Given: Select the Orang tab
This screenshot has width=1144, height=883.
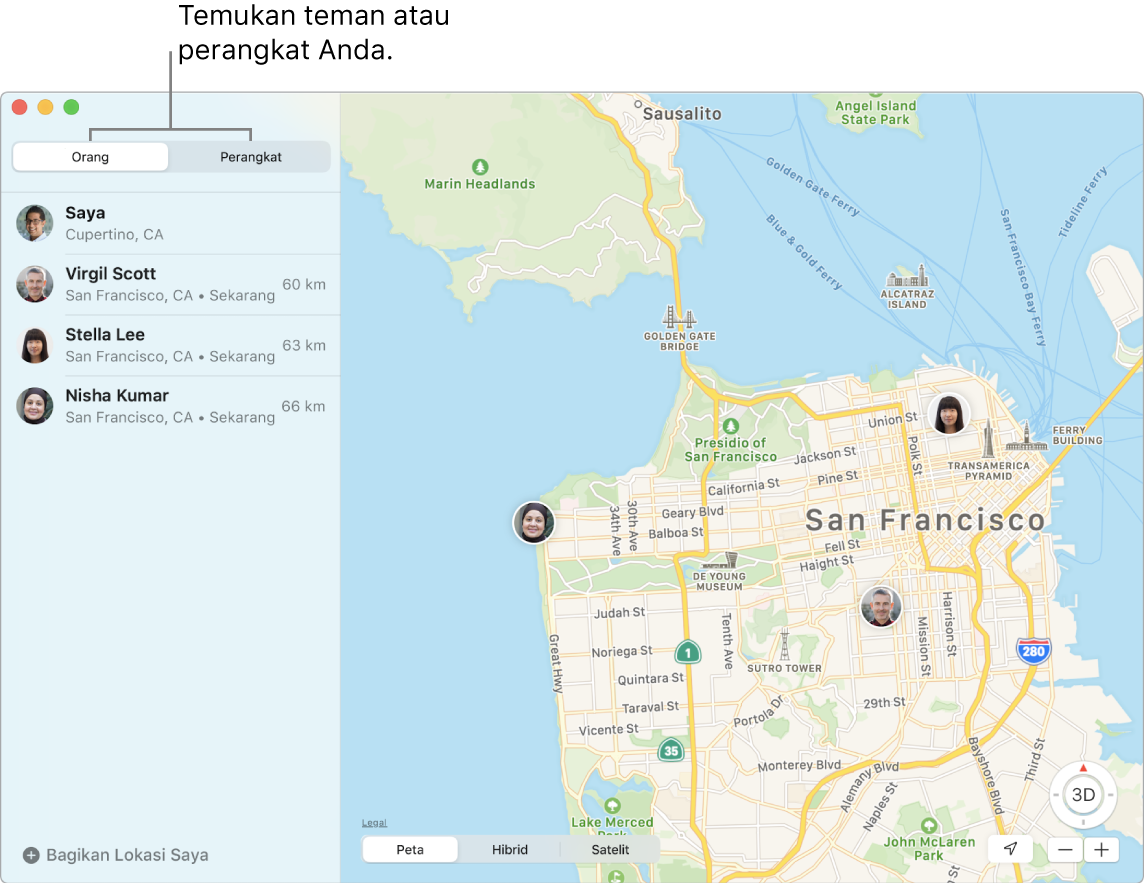Looking at the screenshot, I should point(90,157).
